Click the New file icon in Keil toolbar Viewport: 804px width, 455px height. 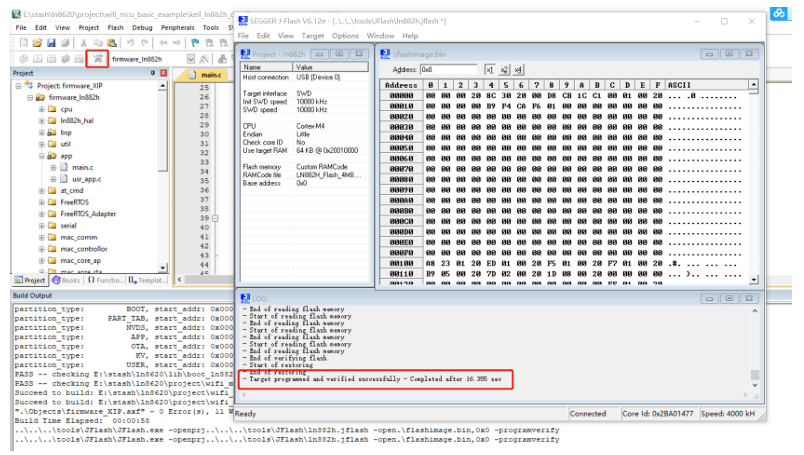click(x=24, y=43)
